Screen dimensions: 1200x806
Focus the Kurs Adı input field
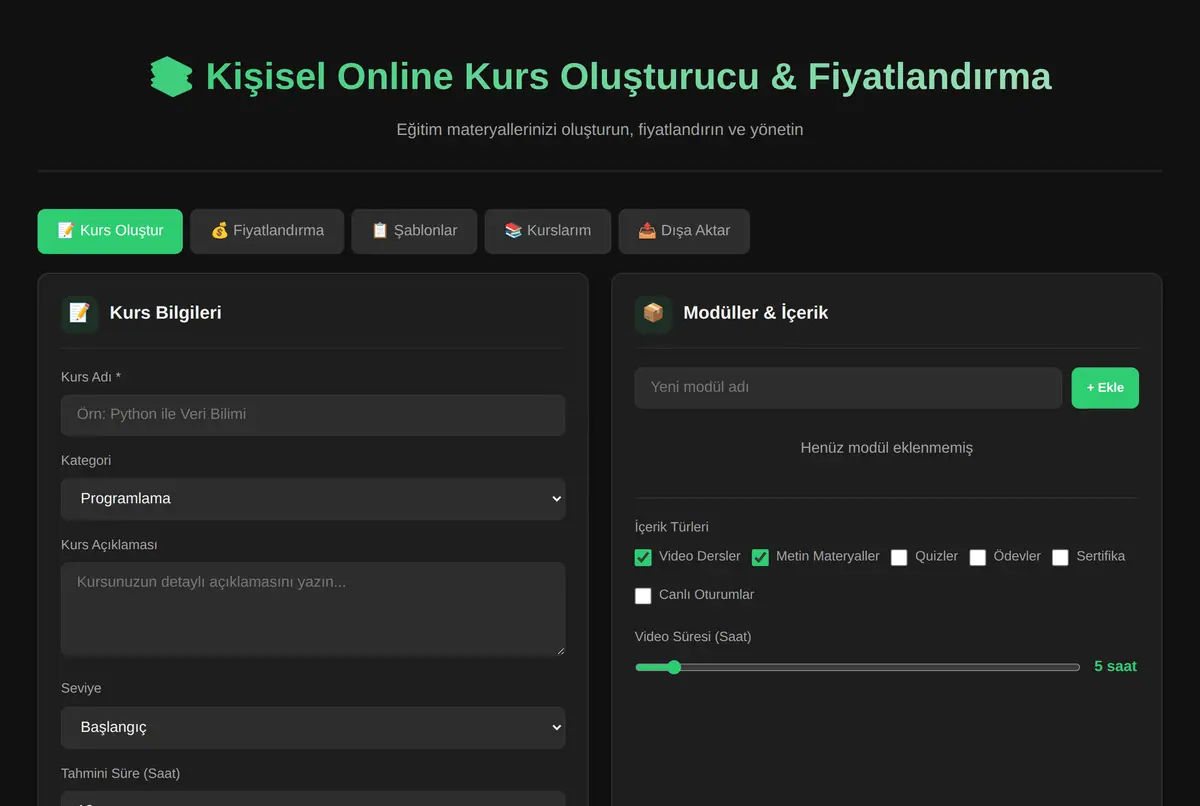(313, 414)
